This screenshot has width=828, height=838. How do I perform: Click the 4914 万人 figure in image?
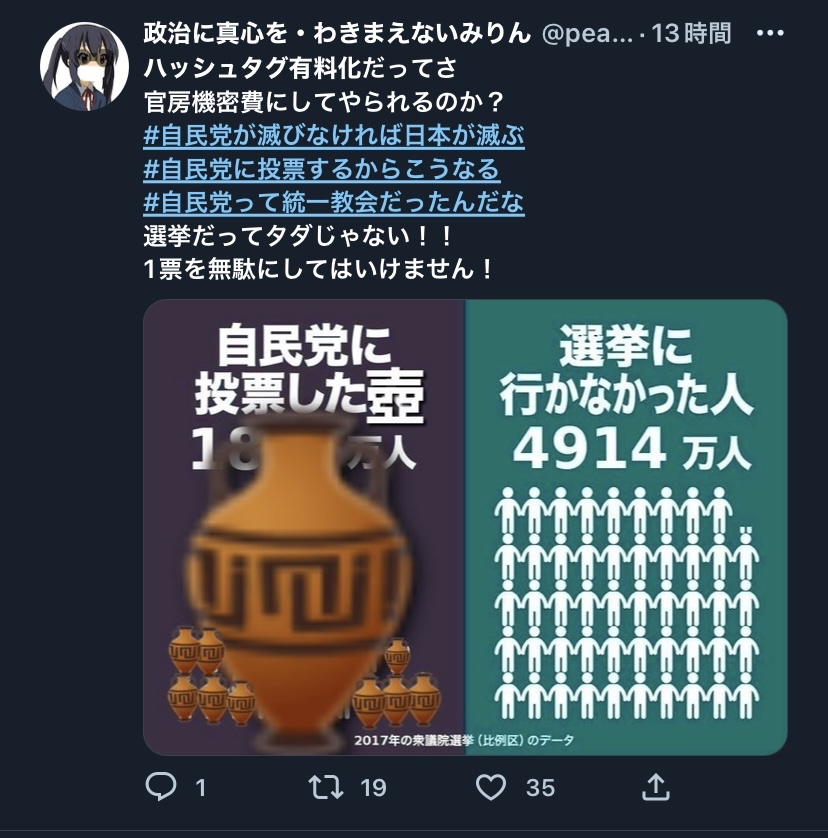tap(632, 450)
